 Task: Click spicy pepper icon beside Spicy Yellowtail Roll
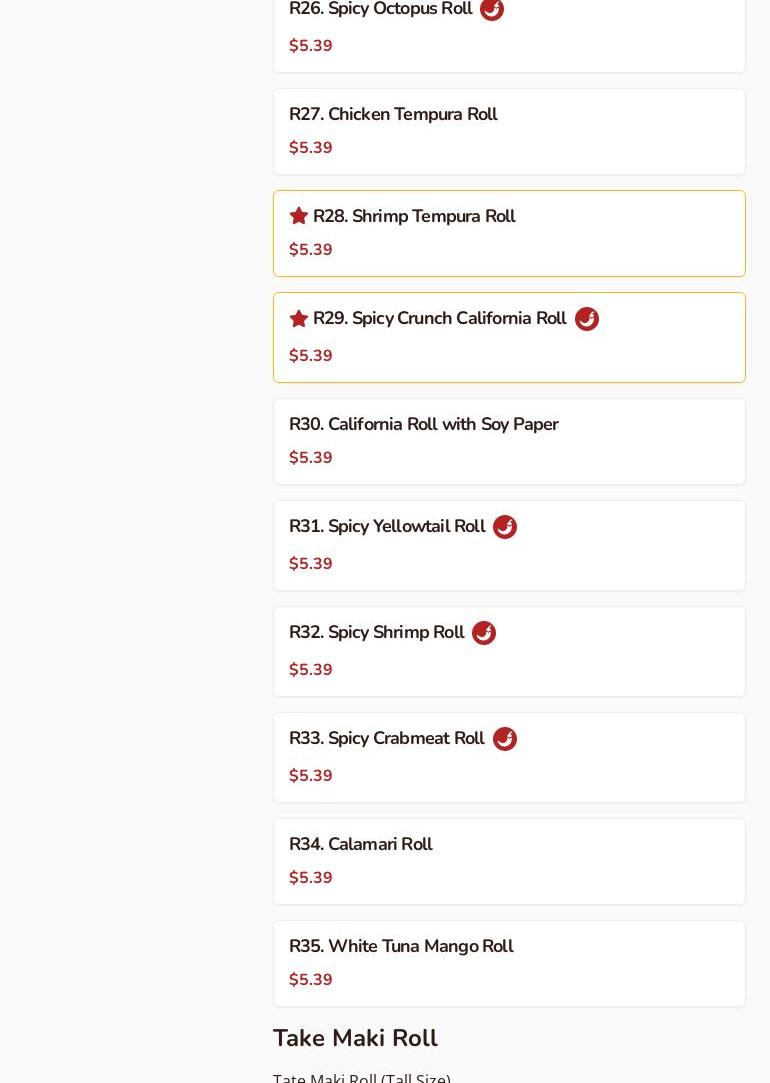coord(505,527)
